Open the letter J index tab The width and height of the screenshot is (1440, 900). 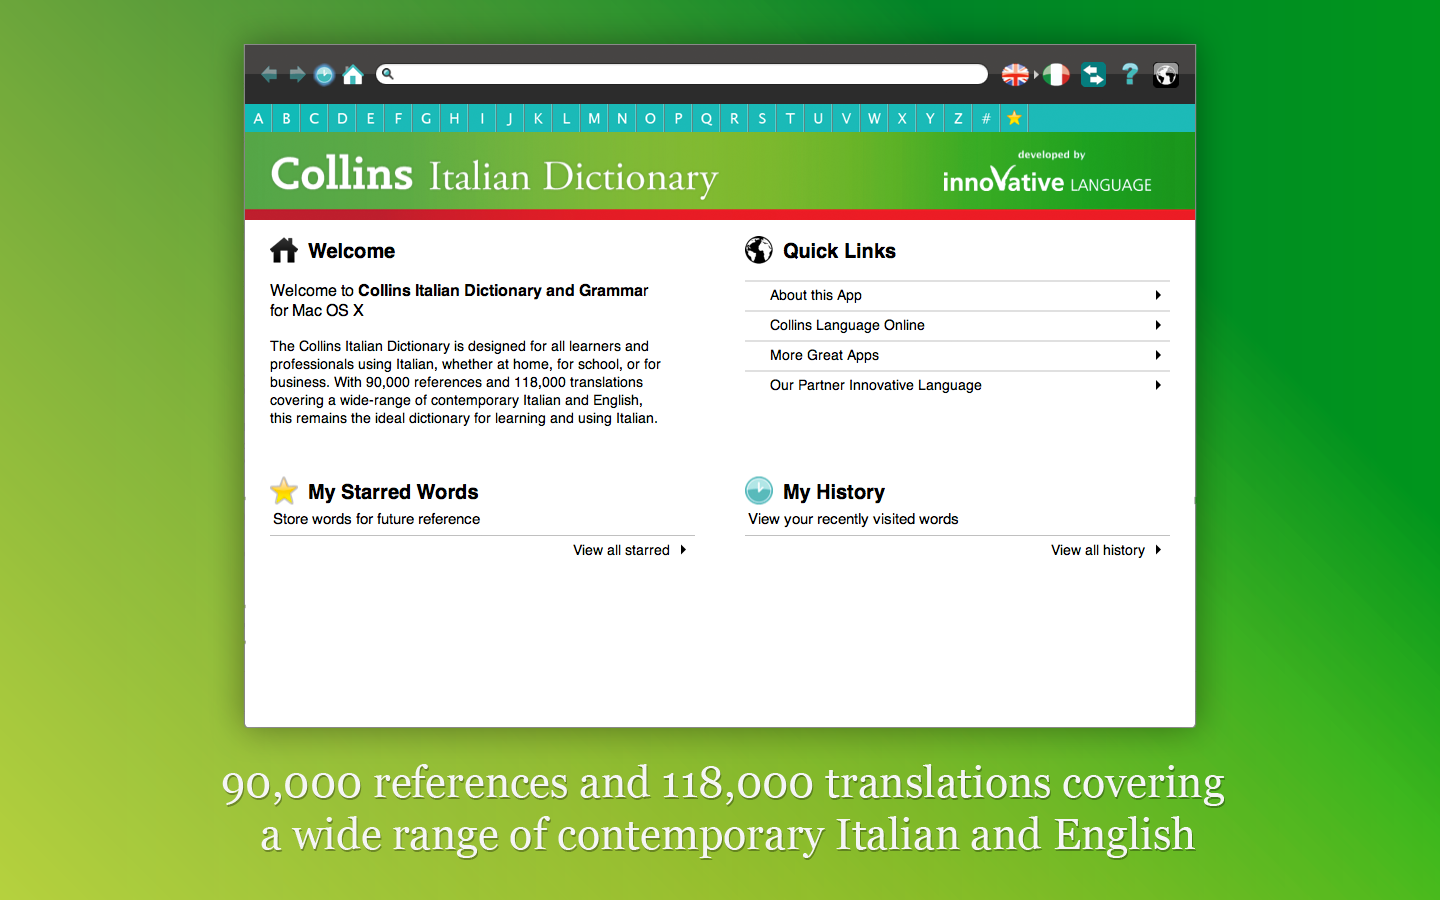pyautogui.click(x=510, y=118)
